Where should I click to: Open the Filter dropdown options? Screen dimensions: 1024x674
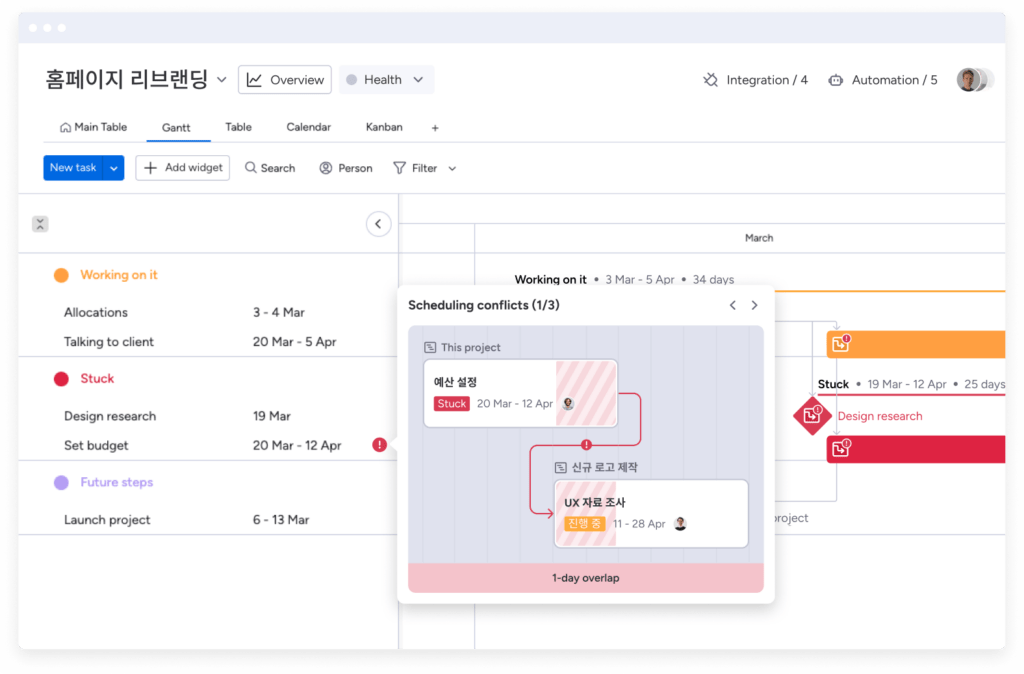[x=452, y=169]
